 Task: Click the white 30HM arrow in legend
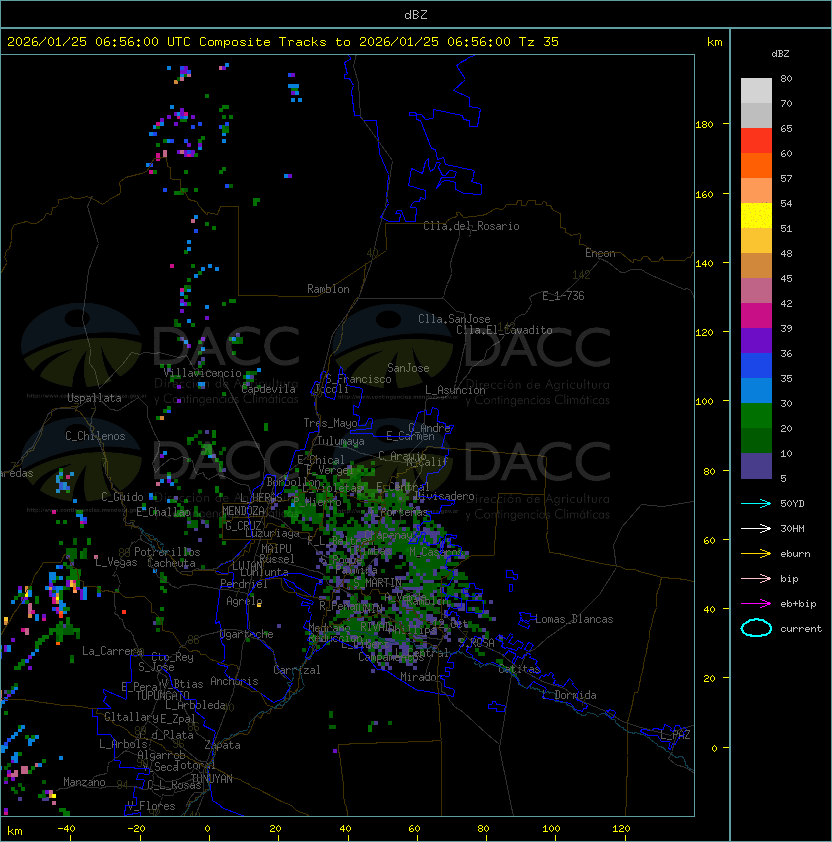(756, 528)
